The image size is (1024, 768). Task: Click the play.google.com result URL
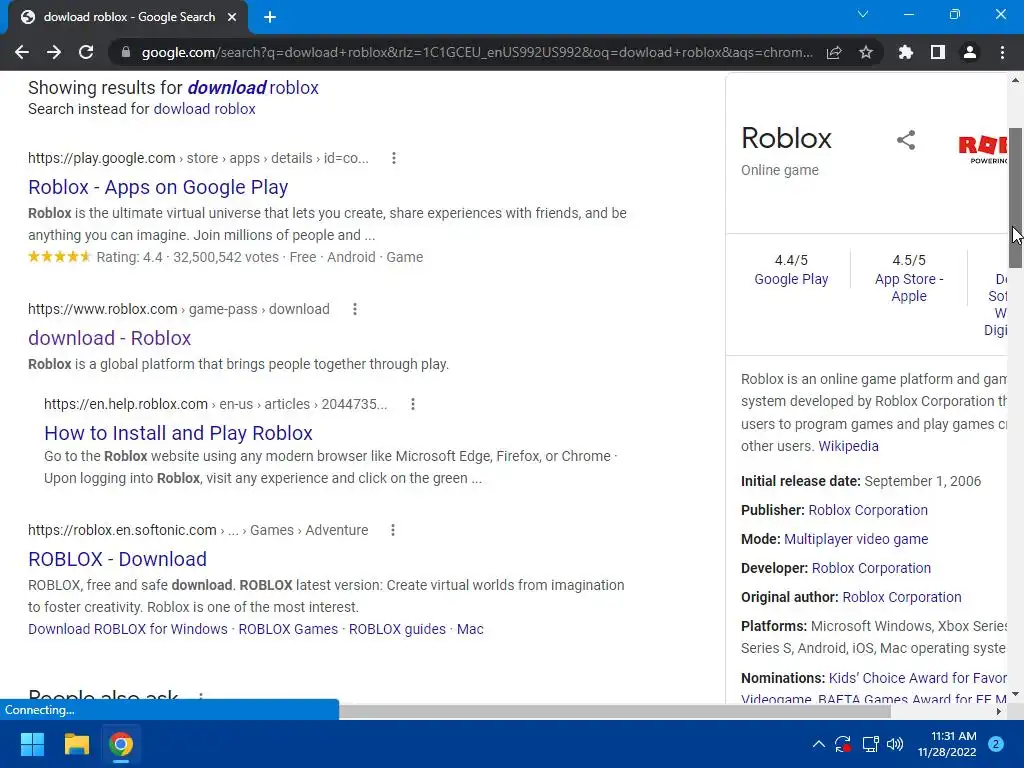198,158
